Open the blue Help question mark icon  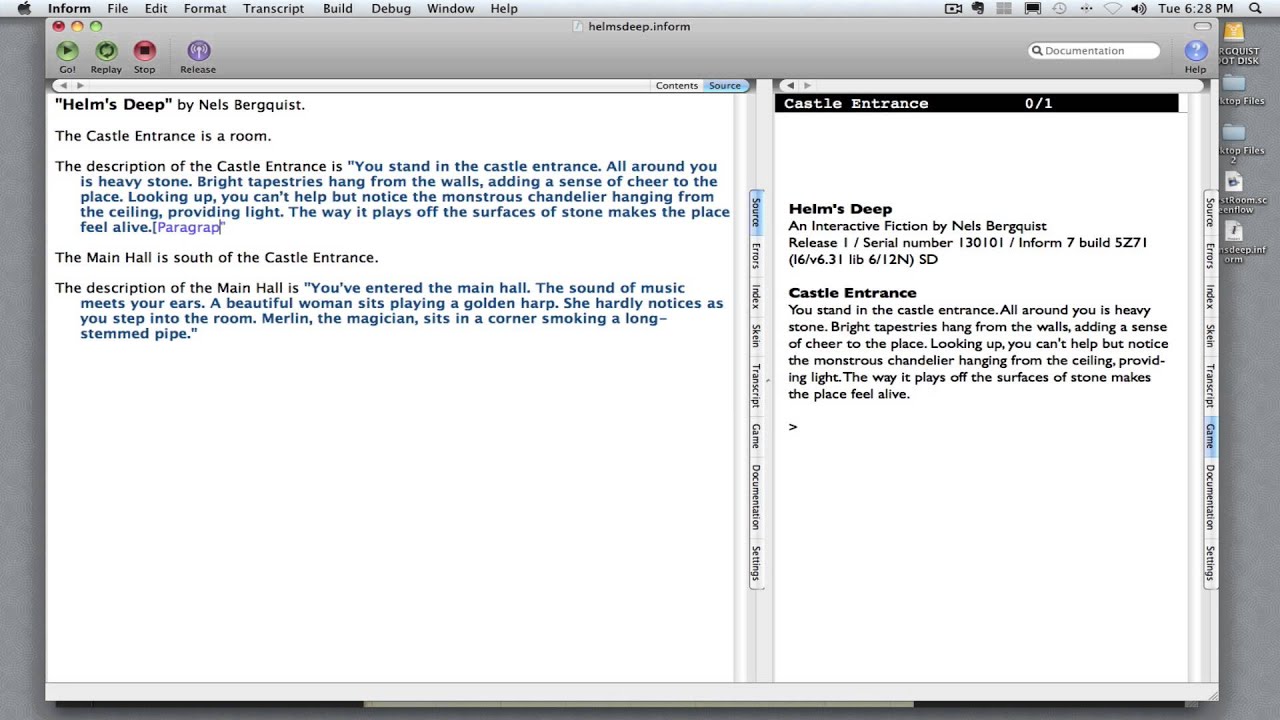coord(1195,51)
